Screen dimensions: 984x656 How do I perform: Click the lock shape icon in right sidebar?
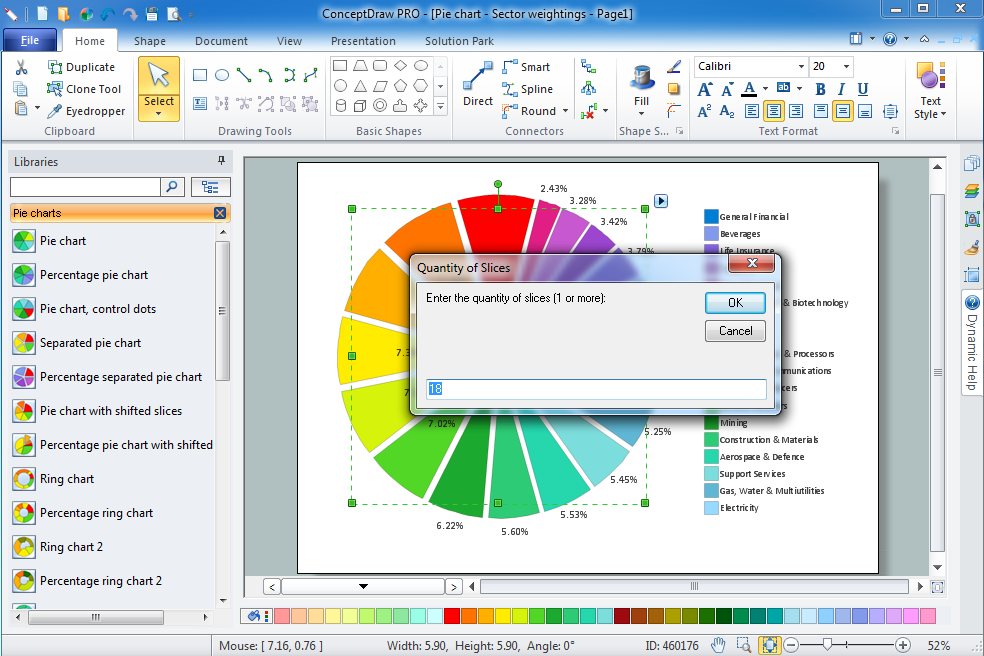pos(972,218)
